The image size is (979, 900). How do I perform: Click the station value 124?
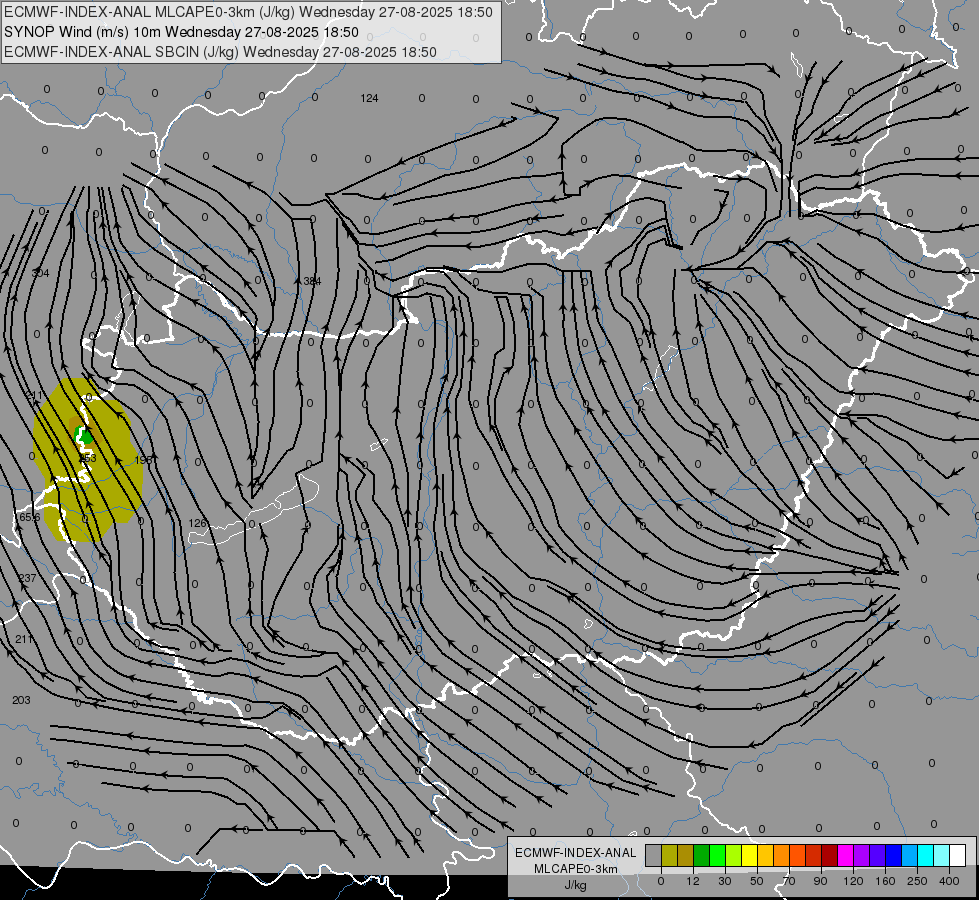[x=369, y=98]
